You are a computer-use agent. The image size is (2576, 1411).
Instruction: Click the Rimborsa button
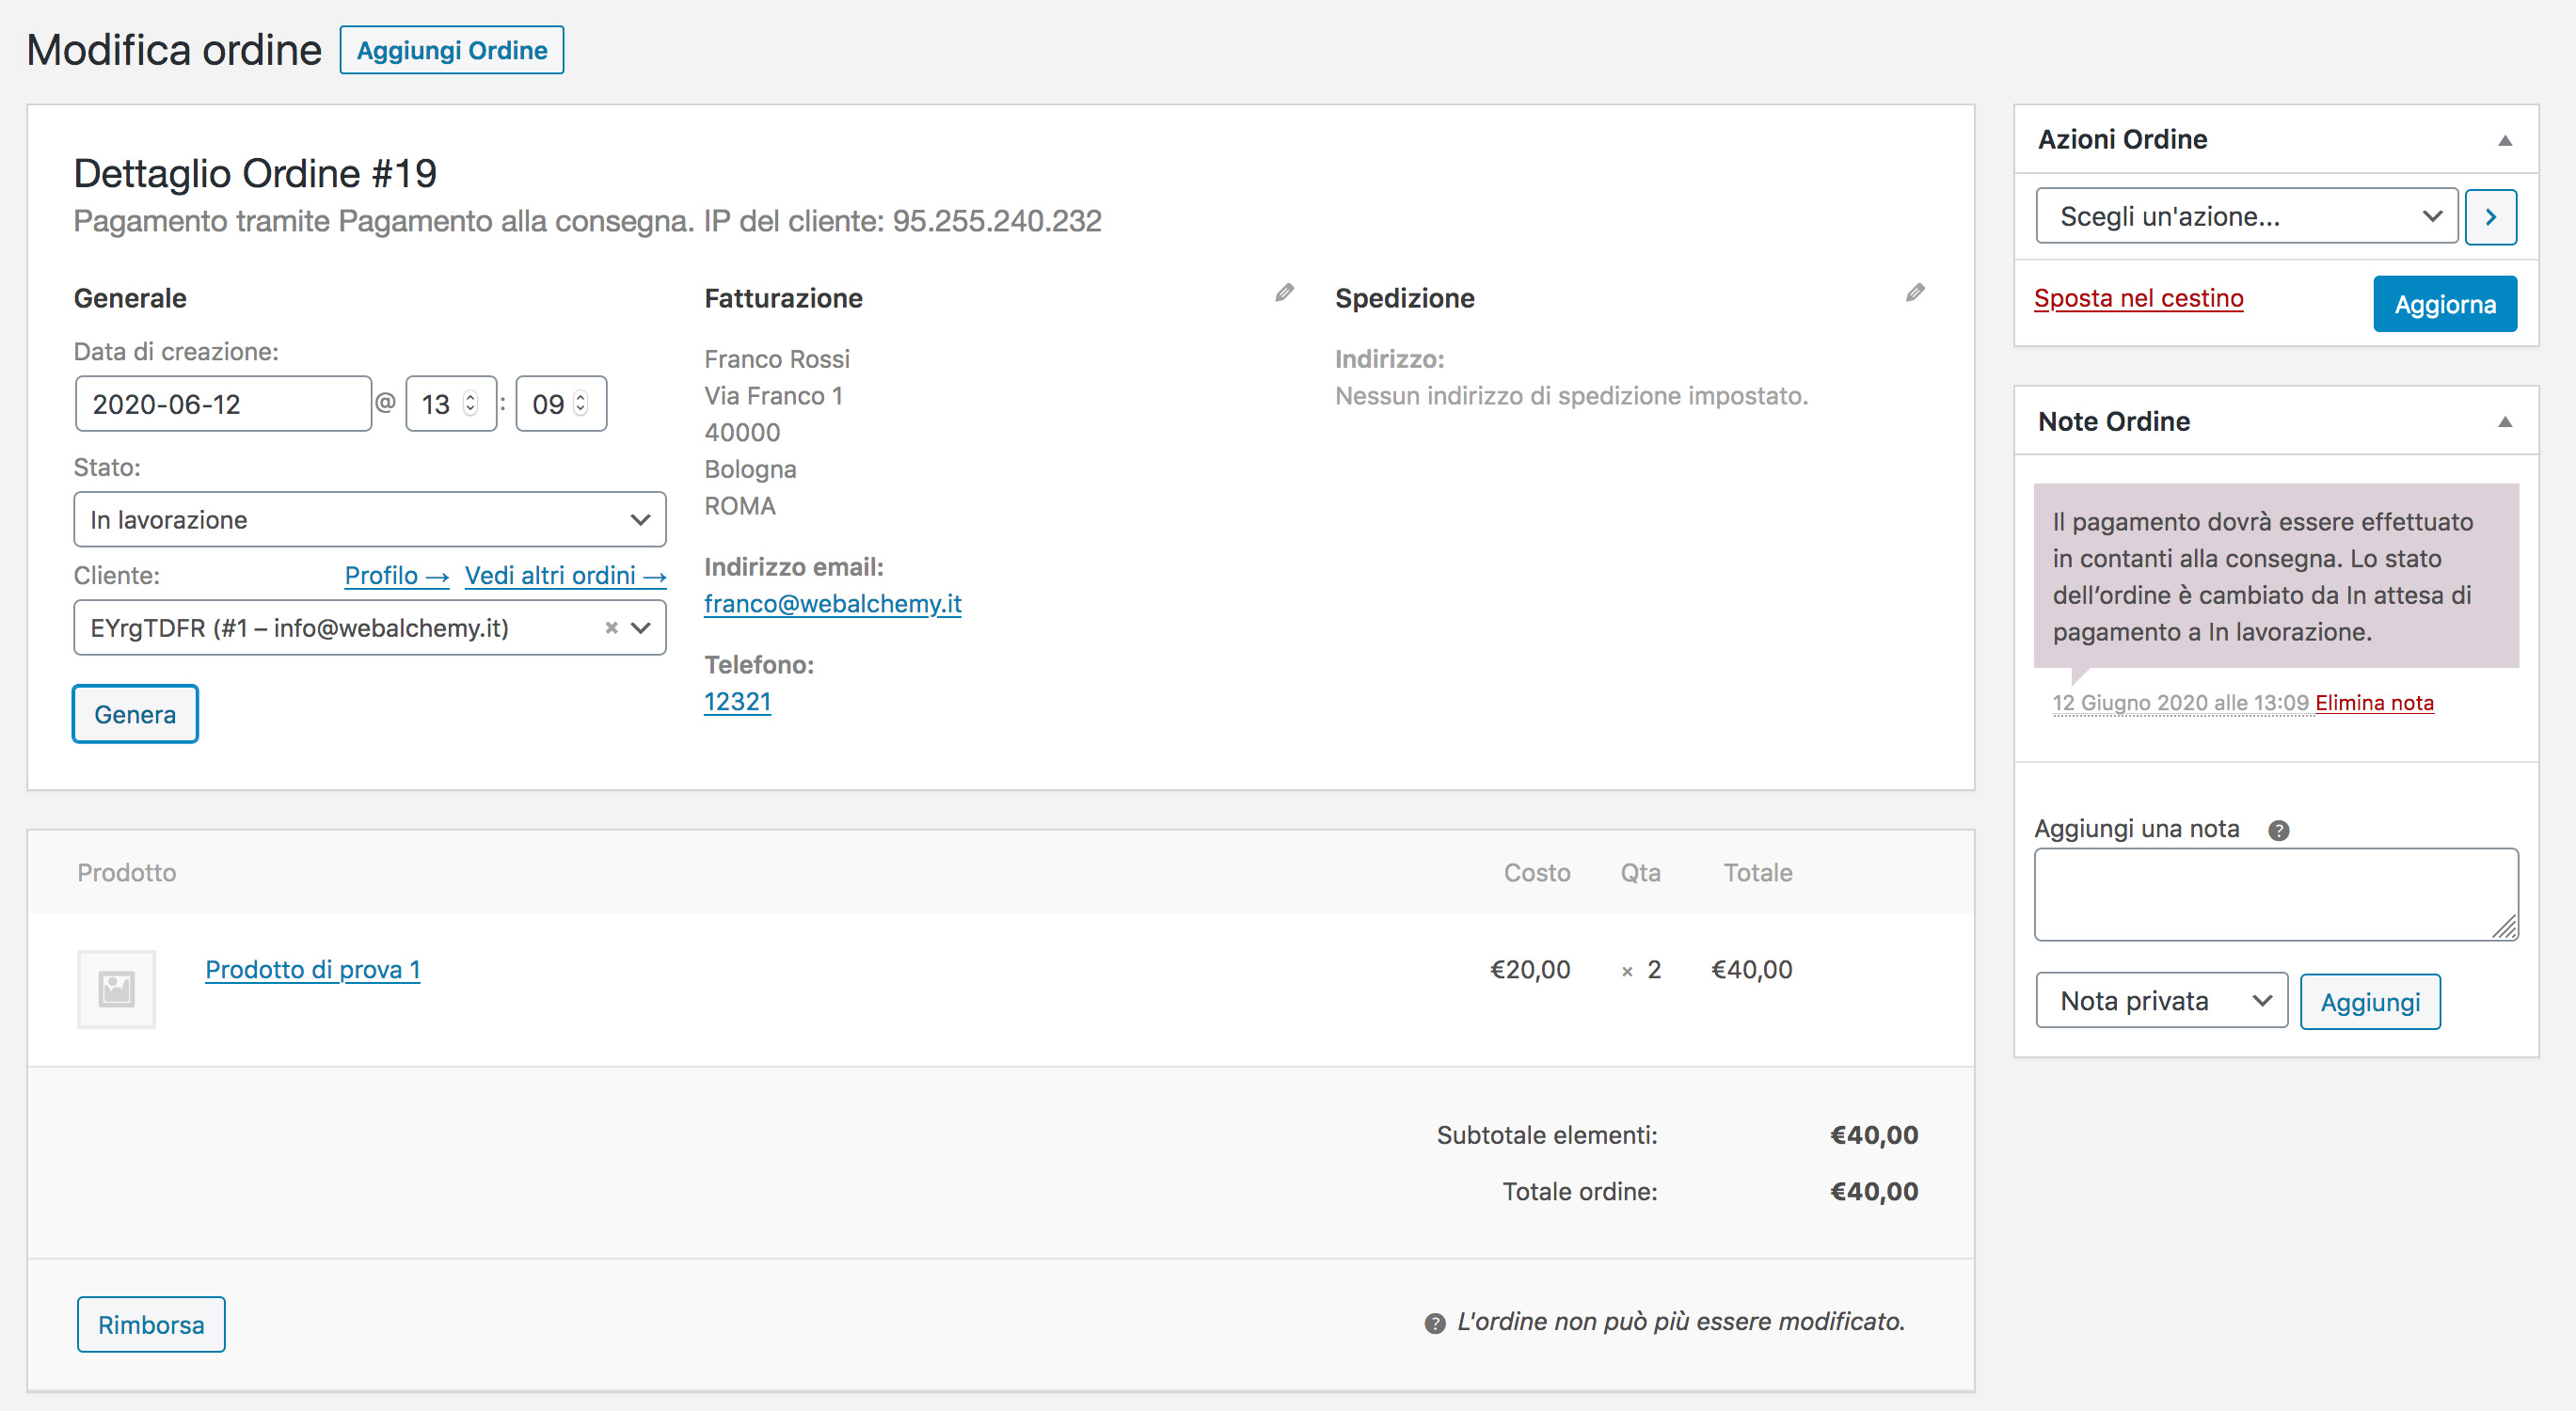tap(151, 1325)
